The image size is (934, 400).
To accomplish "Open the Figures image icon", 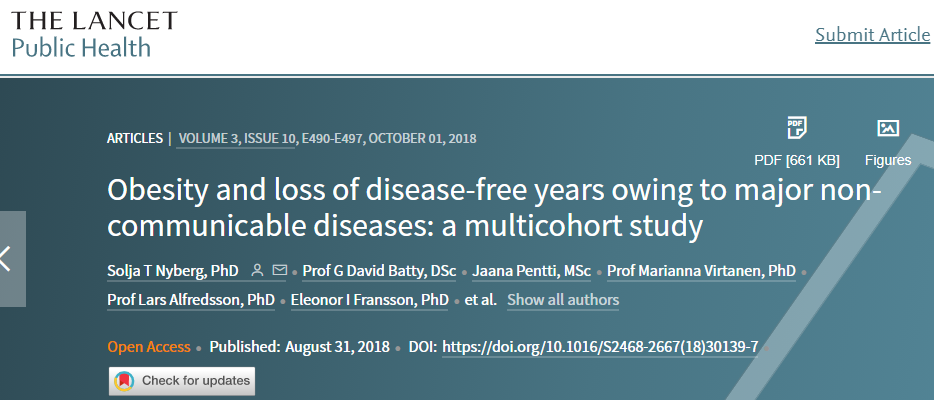I will click(888, 128).
